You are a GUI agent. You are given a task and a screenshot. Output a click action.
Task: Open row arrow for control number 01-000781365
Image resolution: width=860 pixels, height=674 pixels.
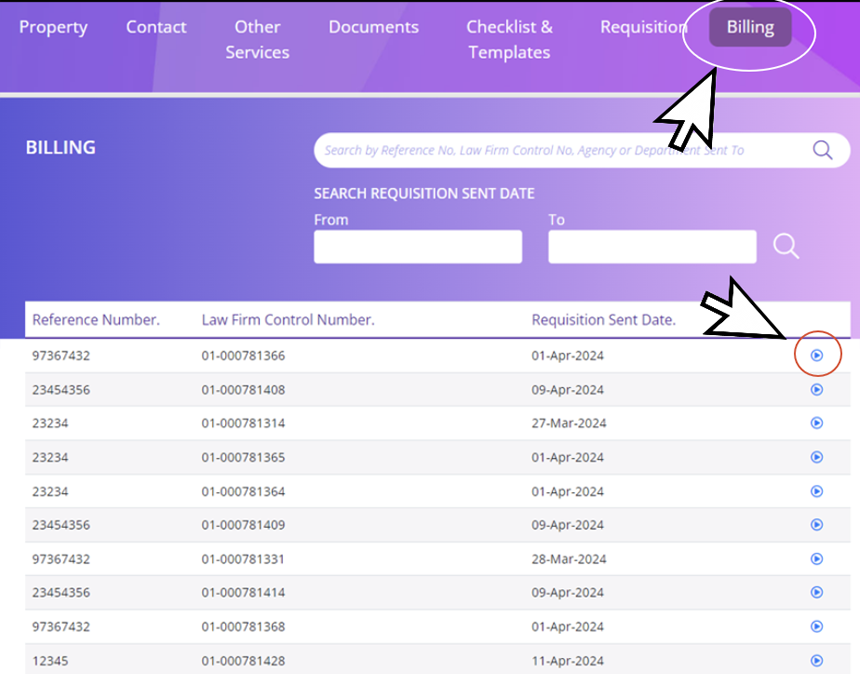click(x=816, y=457)
